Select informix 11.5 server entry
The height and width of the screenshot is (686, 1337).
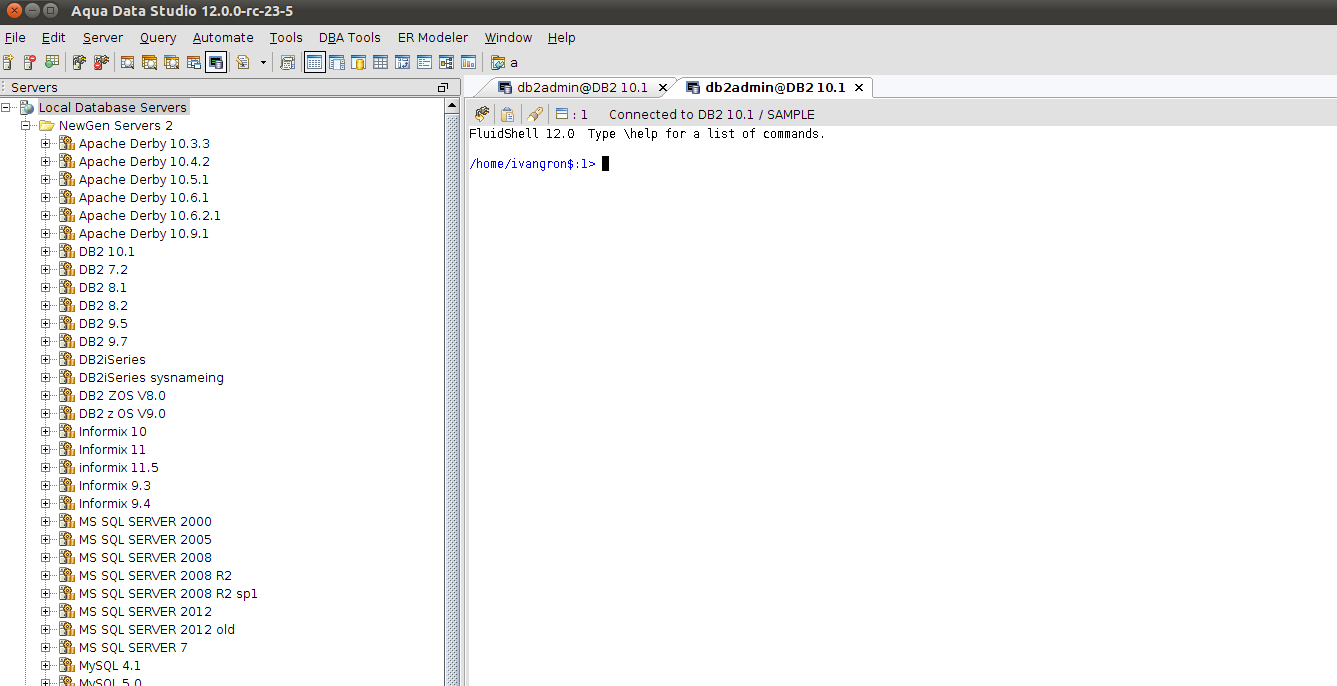pos(118,467)
